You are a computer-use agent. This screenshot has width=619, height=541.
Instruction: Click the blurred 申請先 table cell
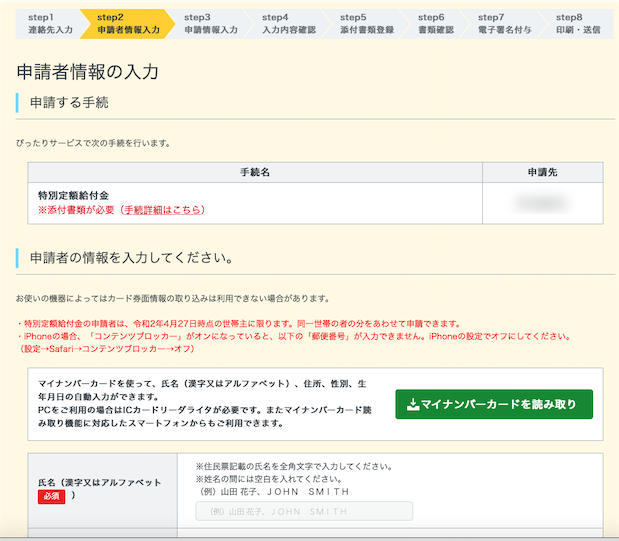click(542, 203)
